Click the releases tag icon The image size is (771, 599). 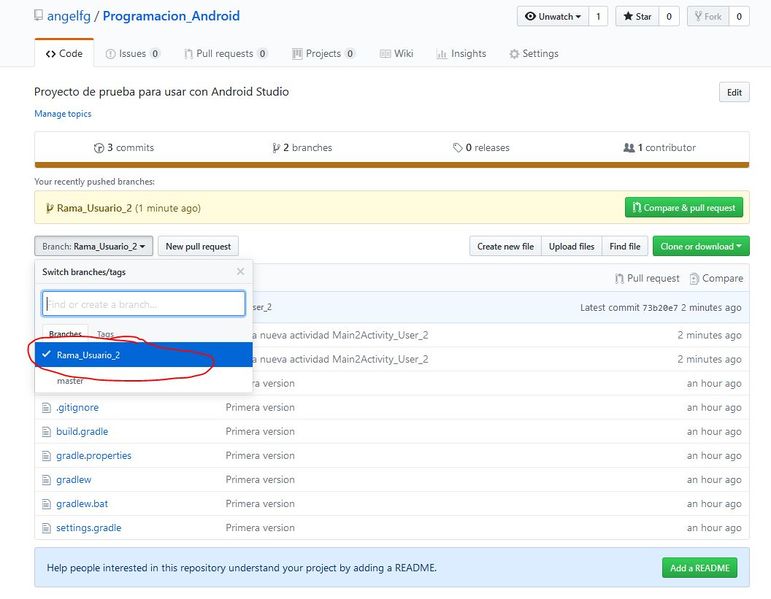(457, 148)
